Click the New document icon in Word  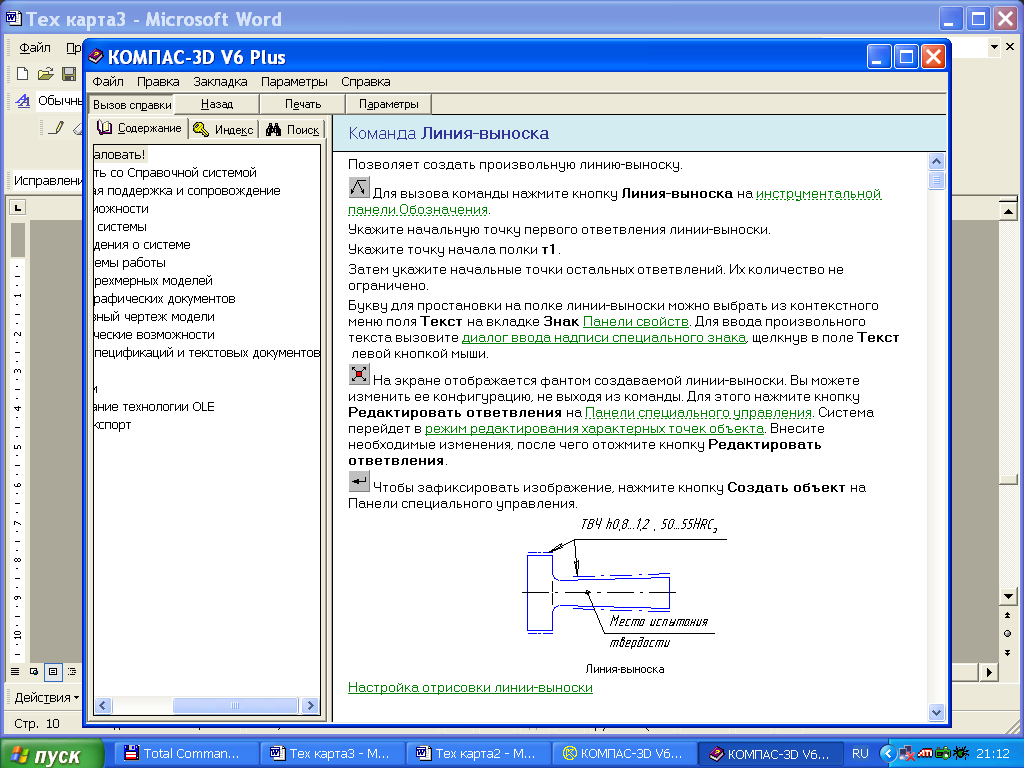(23, 74)
